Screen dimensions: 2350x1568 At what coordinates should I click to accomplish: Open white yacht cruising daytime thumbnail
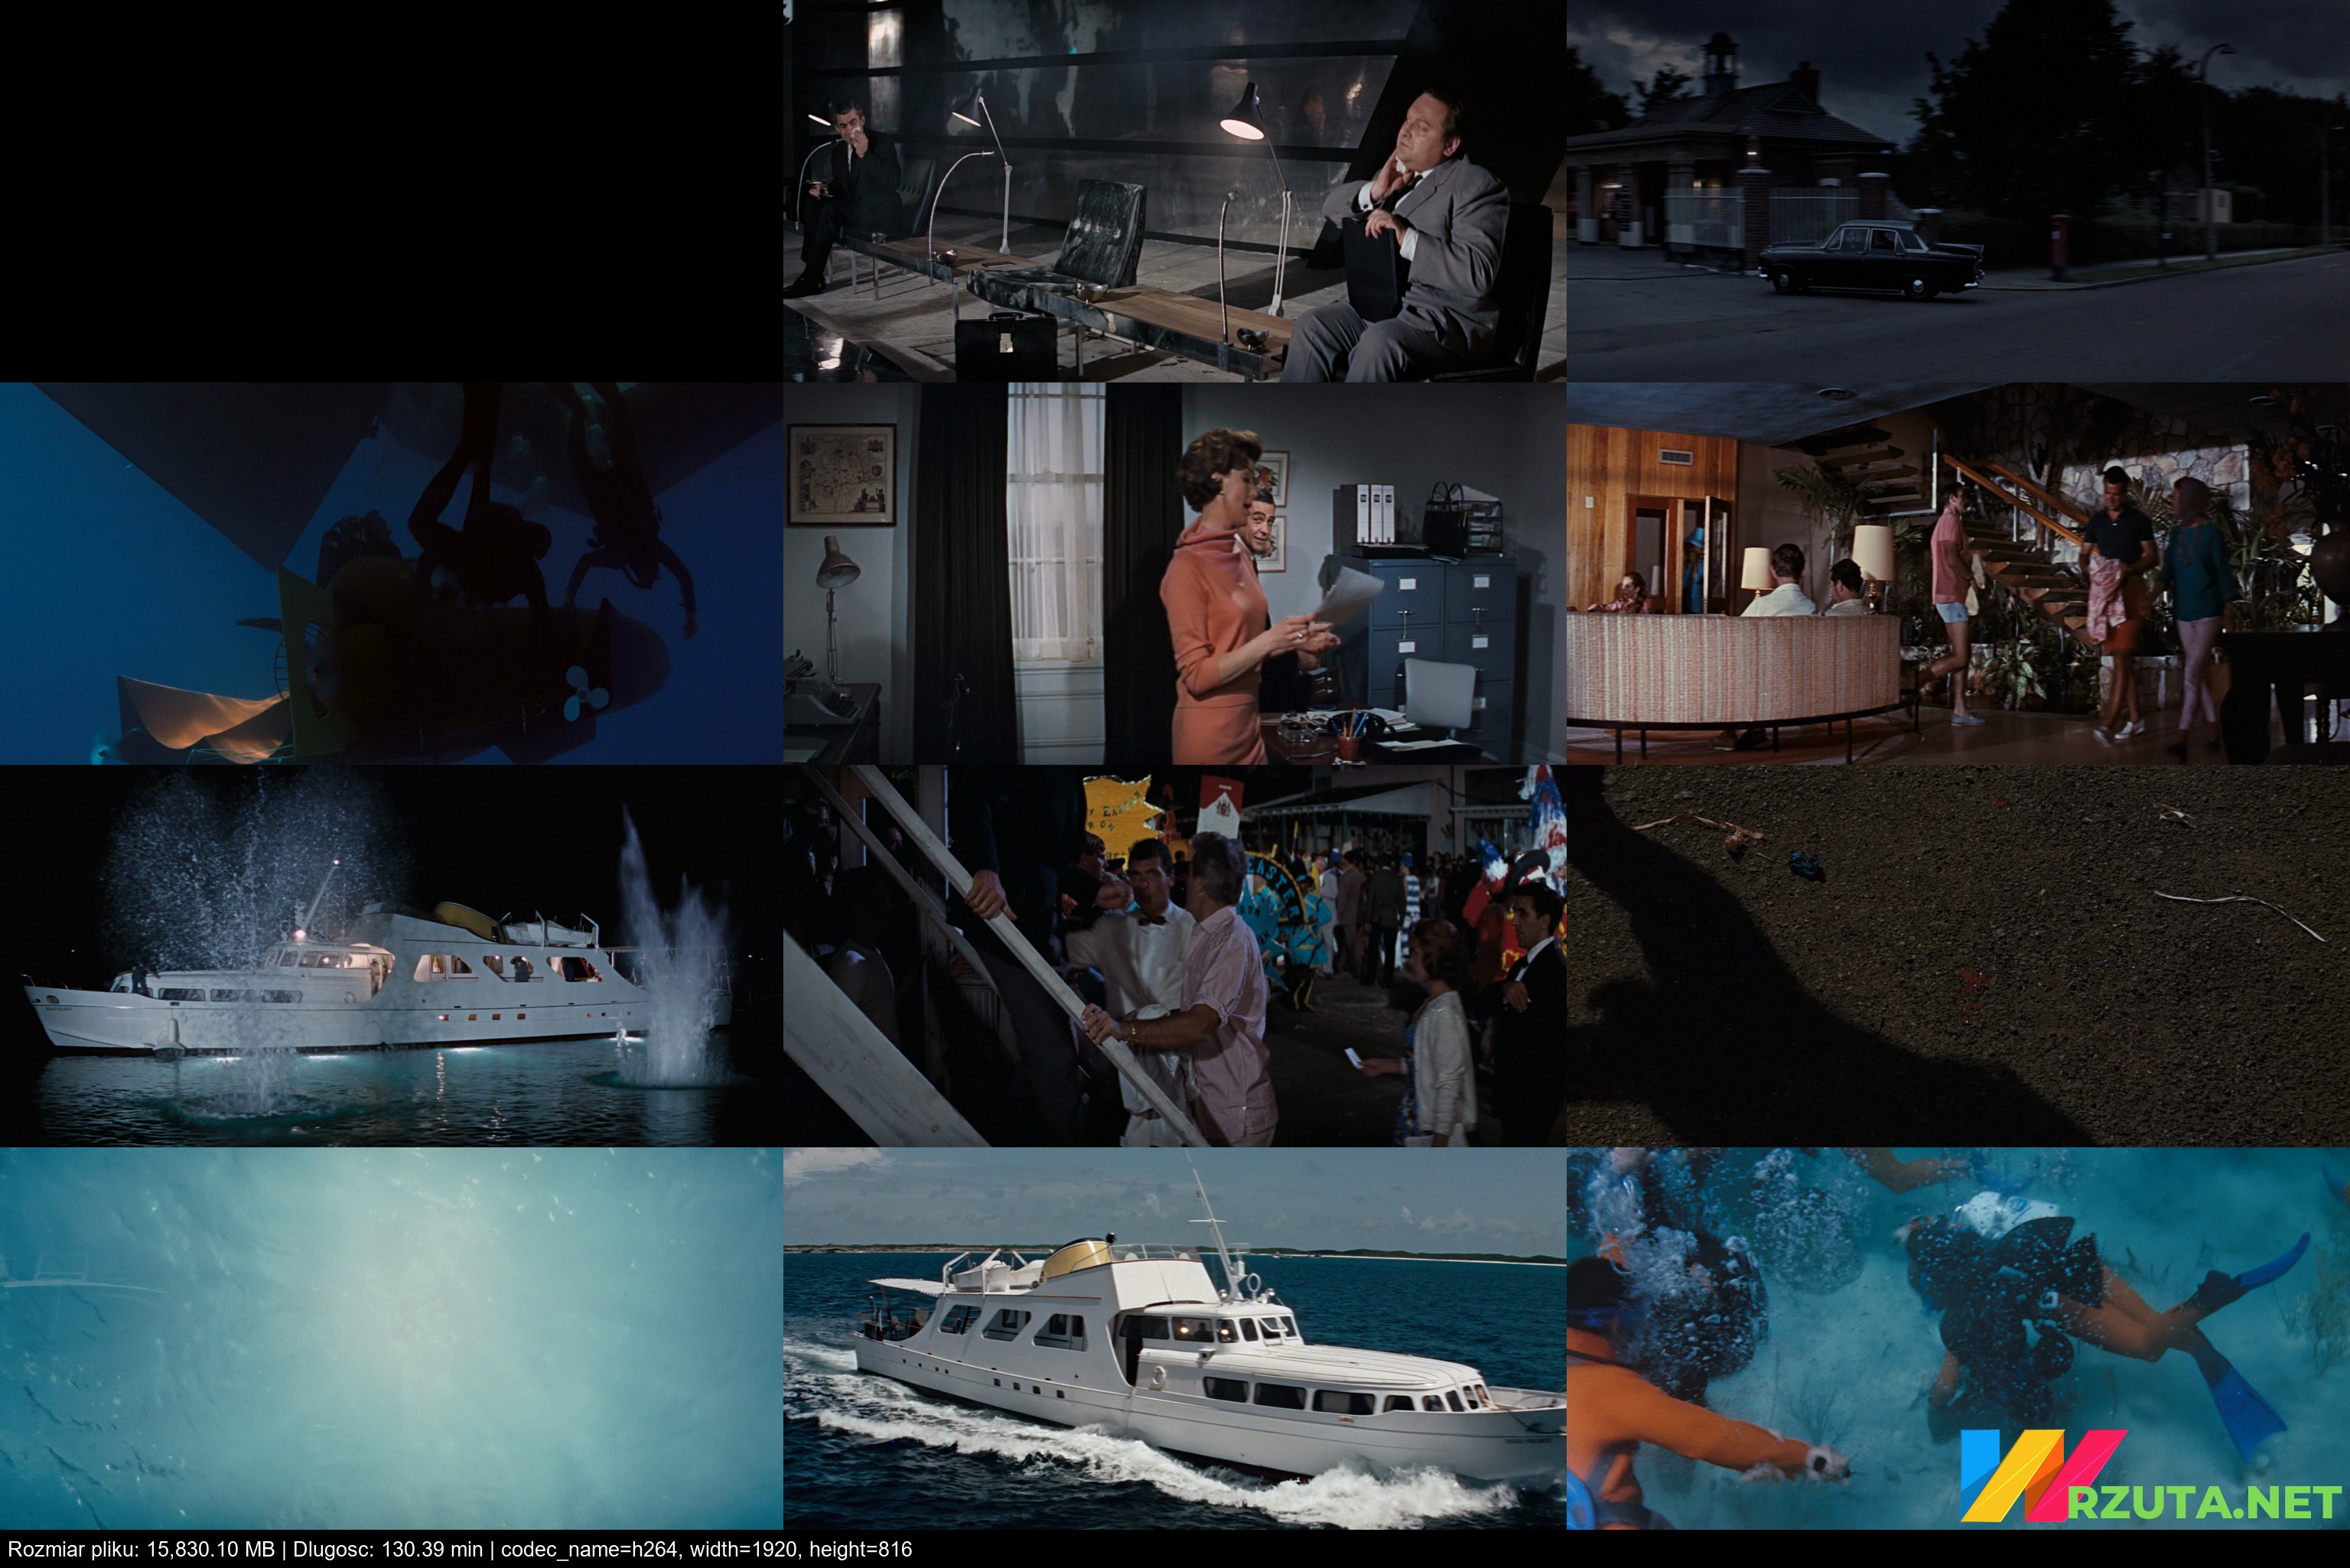[x=1174, y=1338]
